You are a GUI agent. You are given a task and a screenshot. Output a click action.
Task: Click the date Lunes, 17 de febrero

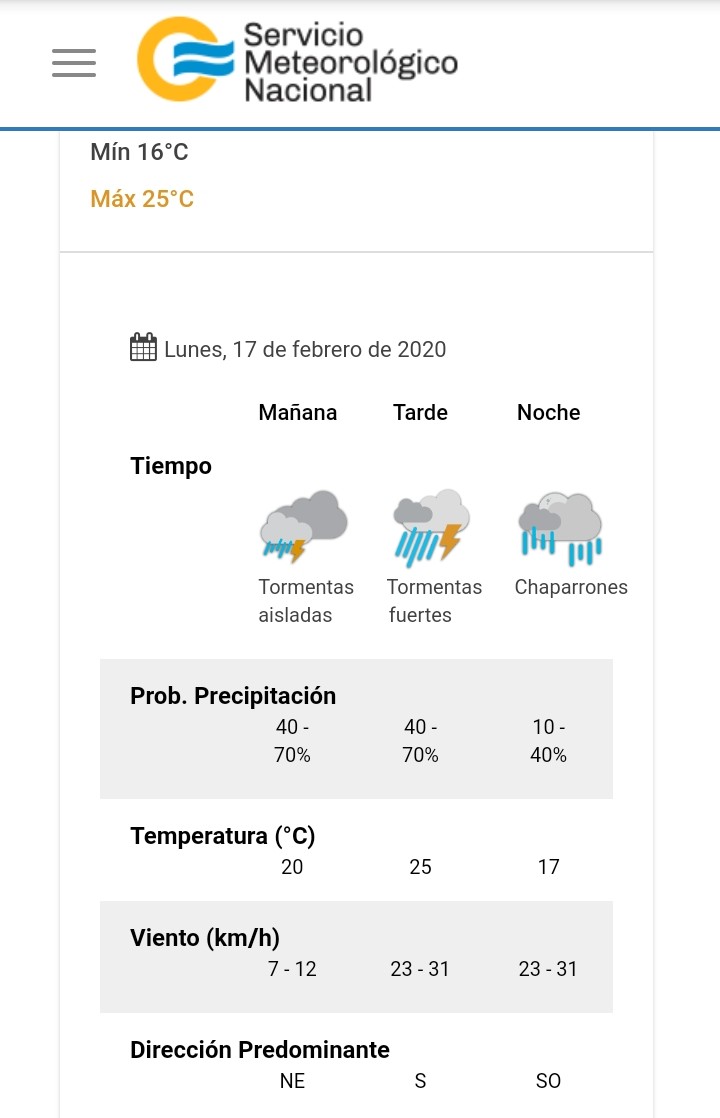point(305,350)
